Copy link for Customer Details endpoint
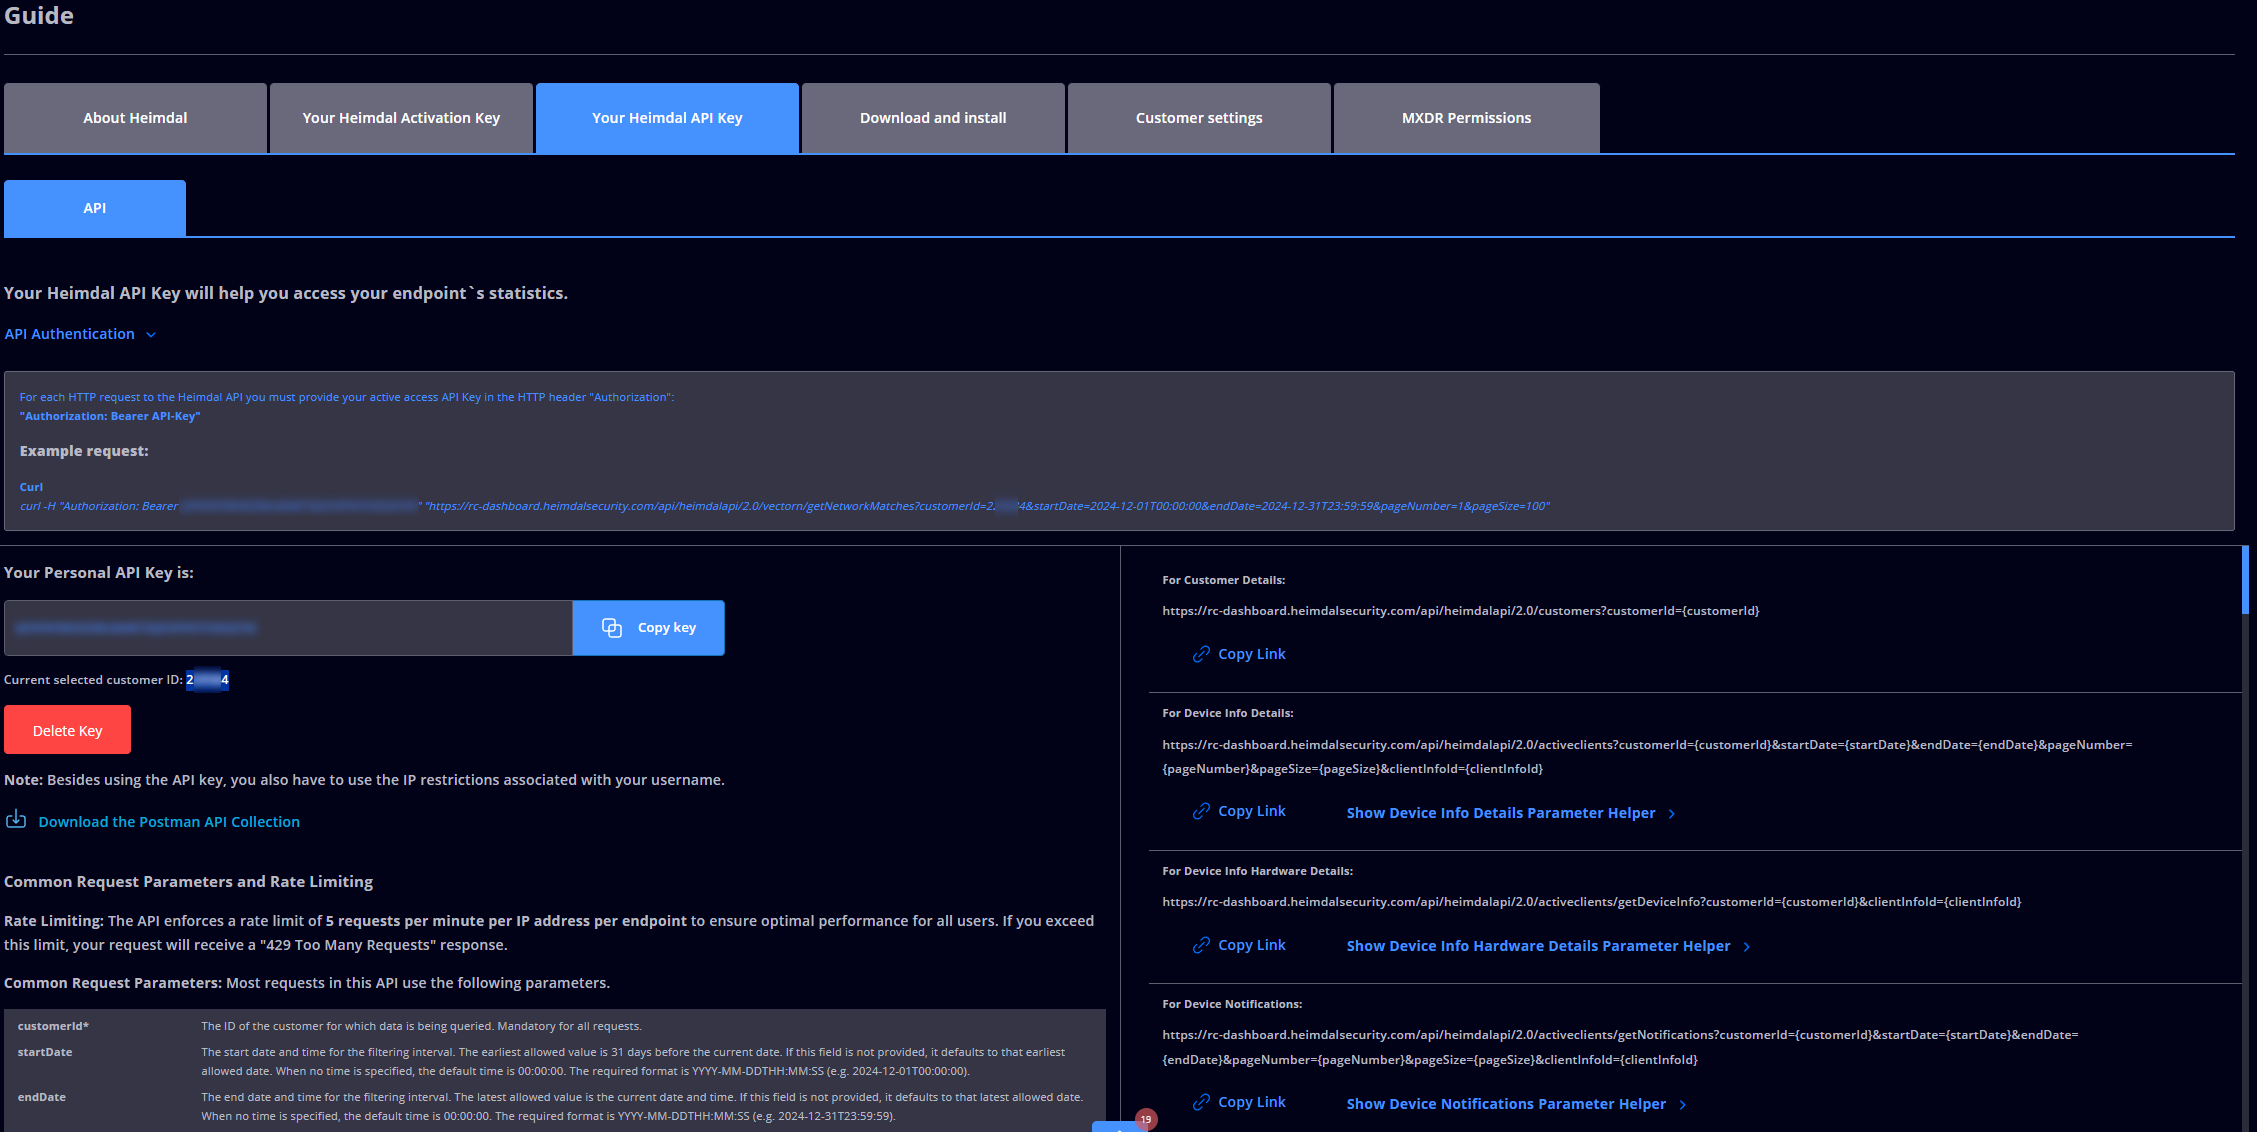This screenshot has width=2257, height=1132. pos(1239,654)
